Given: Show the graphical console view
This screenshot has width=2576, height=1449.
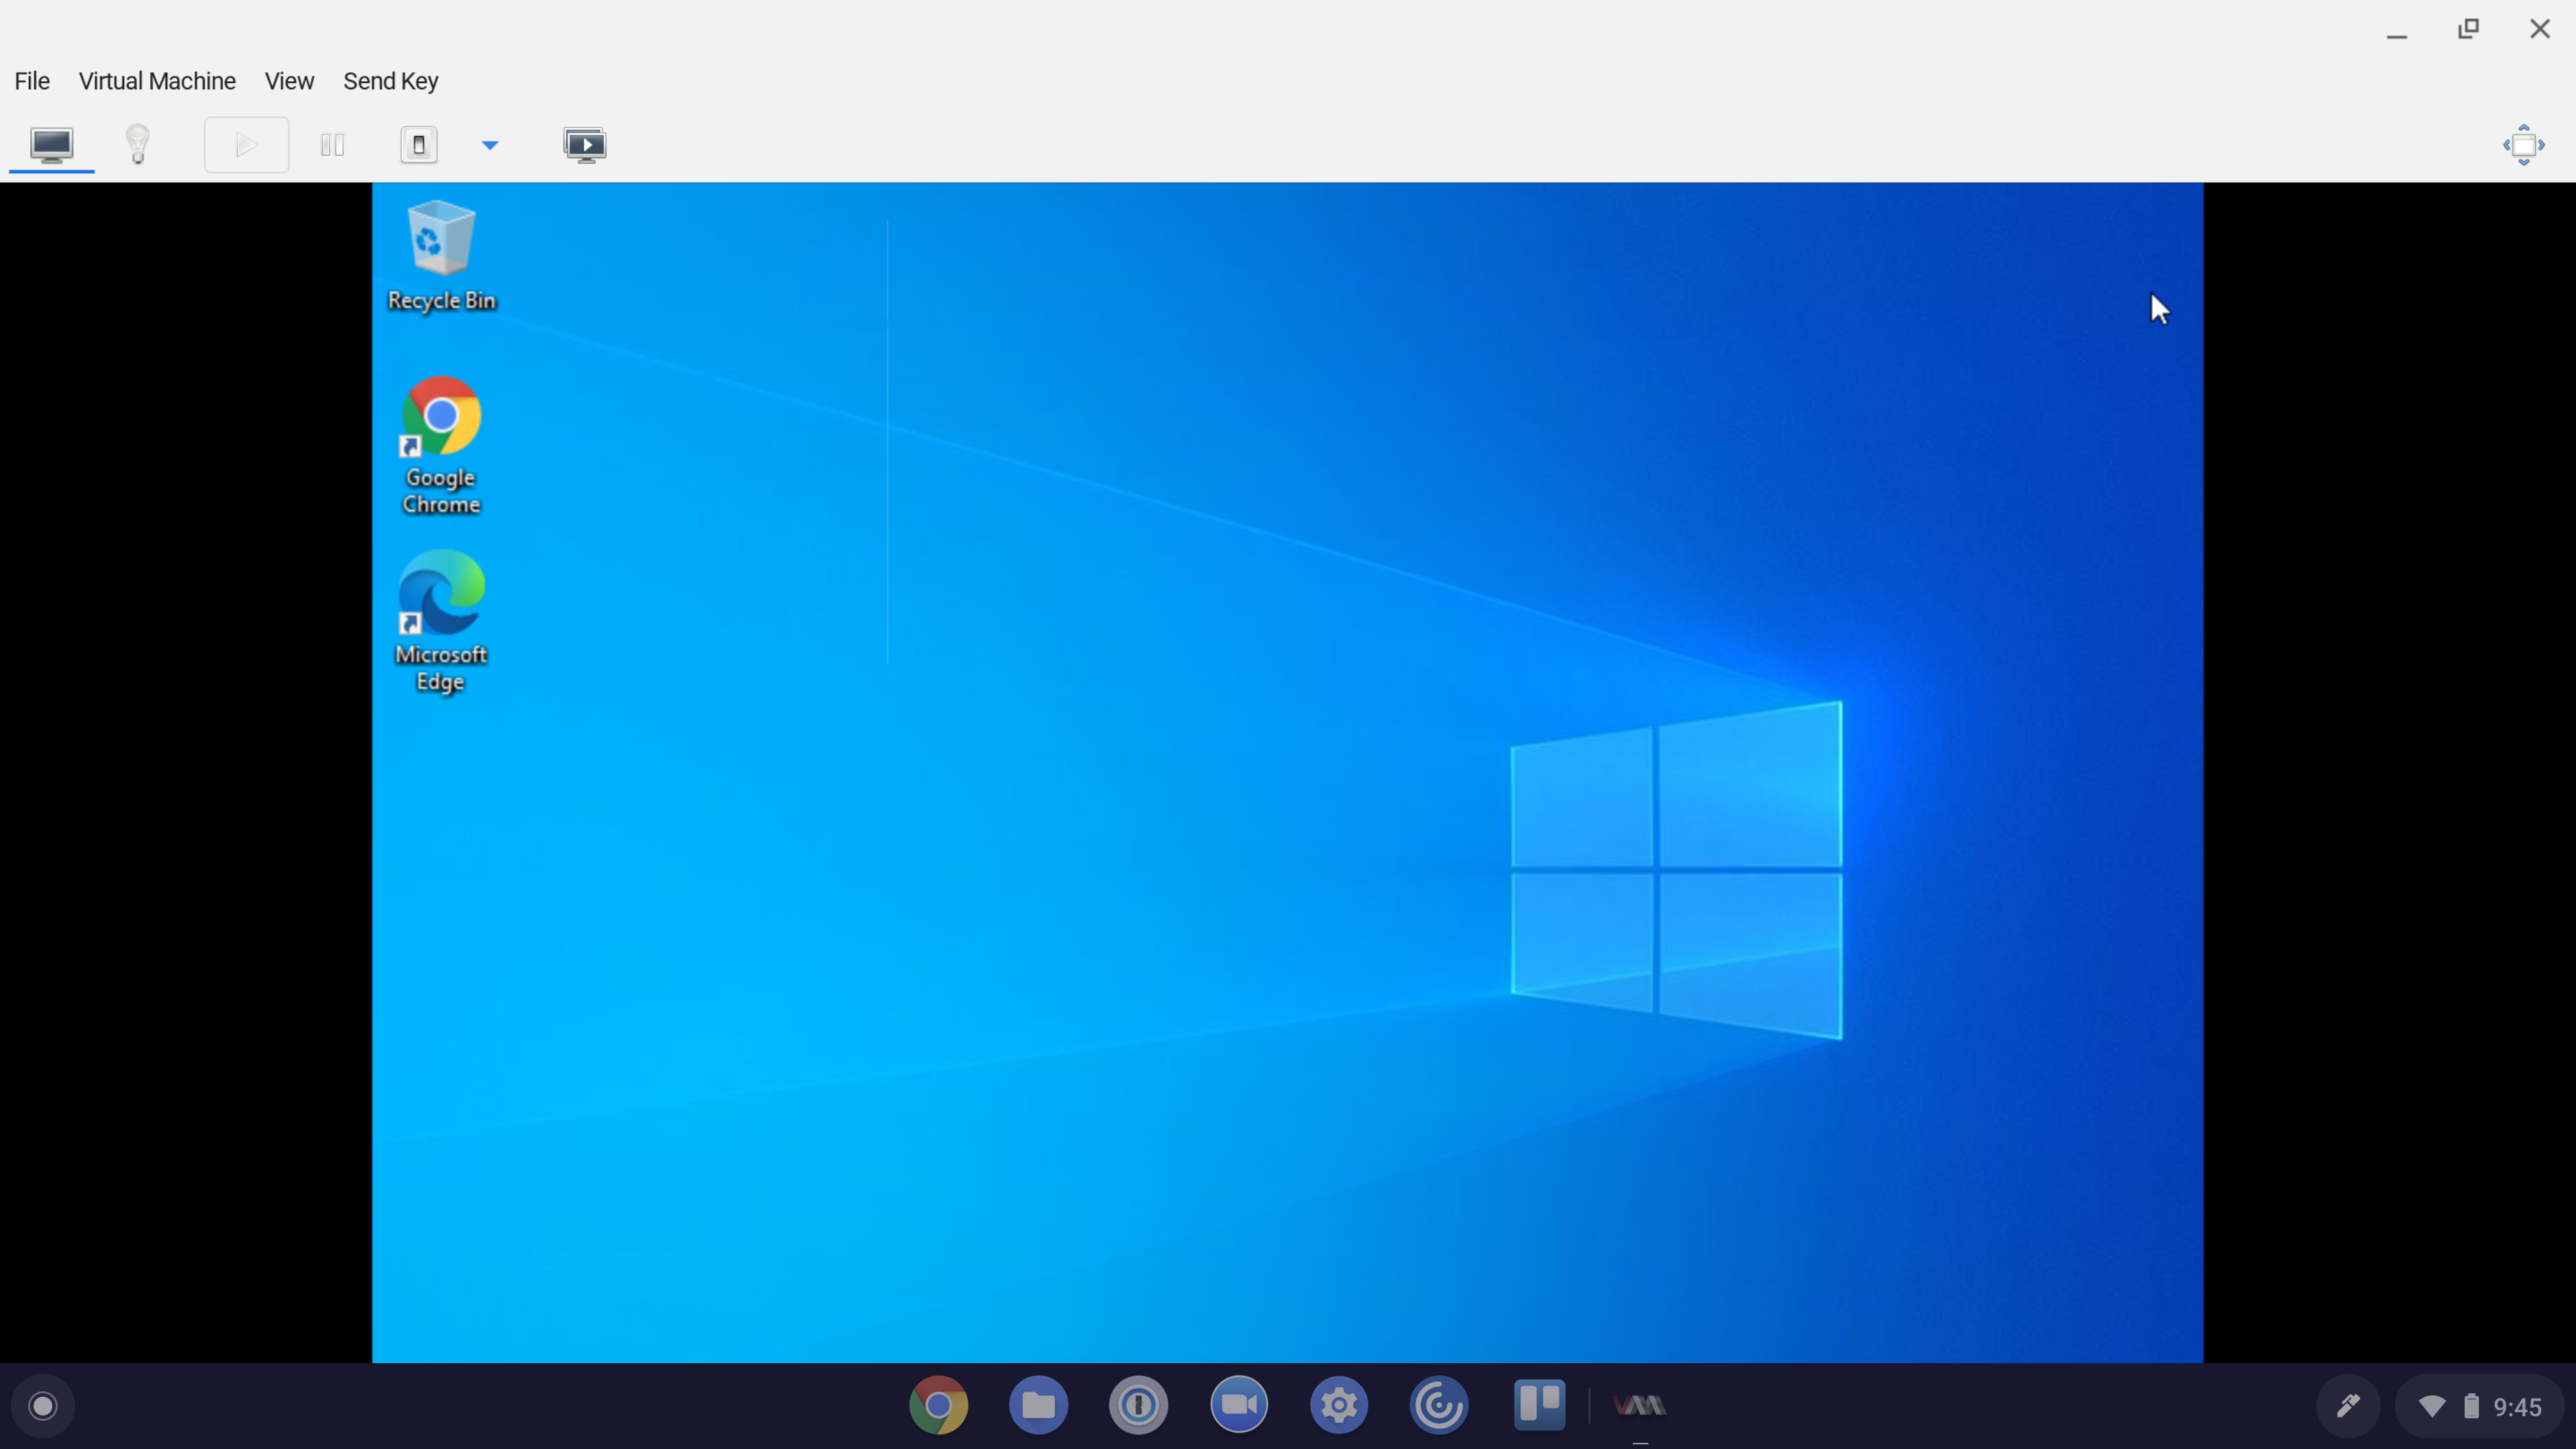Looking at the screenshot, I should (51, 145).
